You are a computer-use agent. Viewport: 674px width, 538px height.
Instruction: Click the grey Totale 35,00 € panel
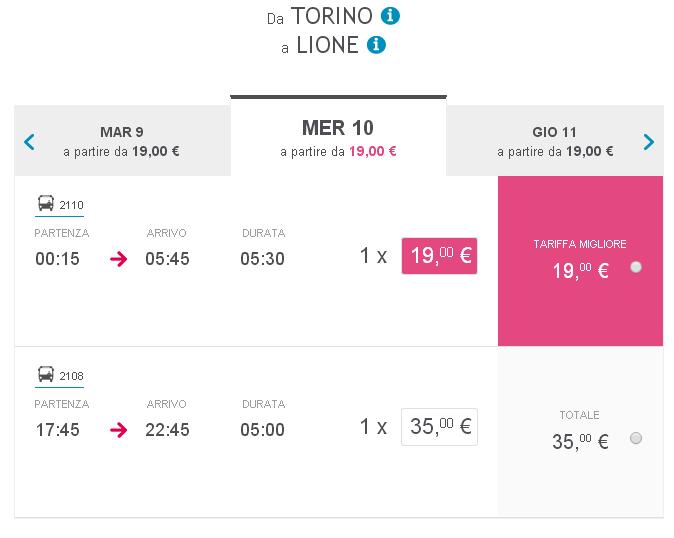[x=580, y=432]
